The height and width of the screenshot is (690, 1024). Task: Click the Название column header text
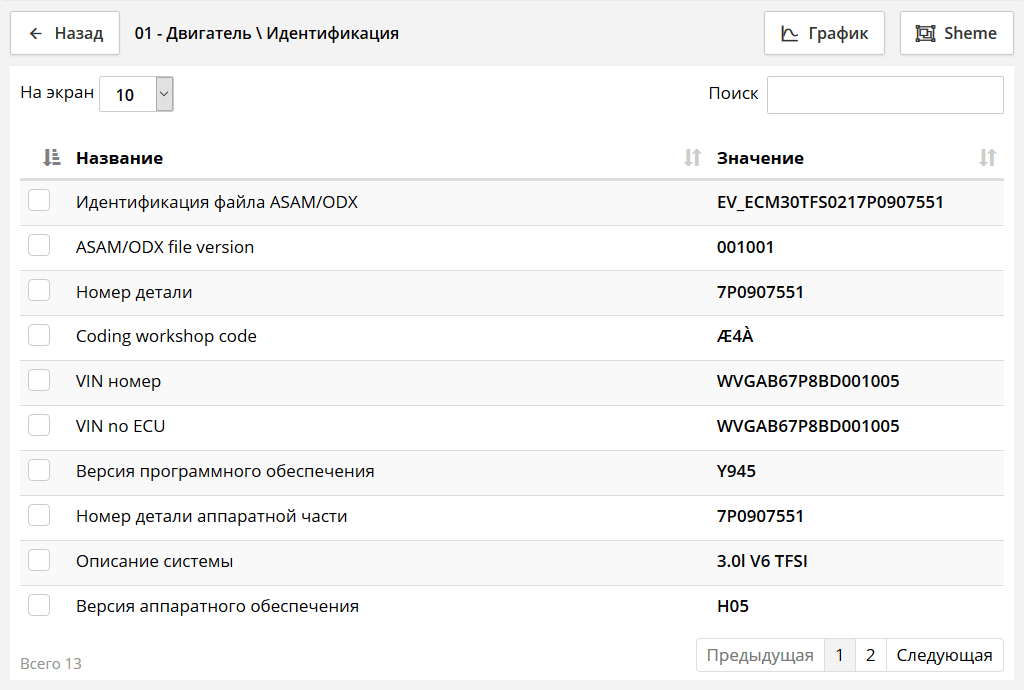(119, 158)
